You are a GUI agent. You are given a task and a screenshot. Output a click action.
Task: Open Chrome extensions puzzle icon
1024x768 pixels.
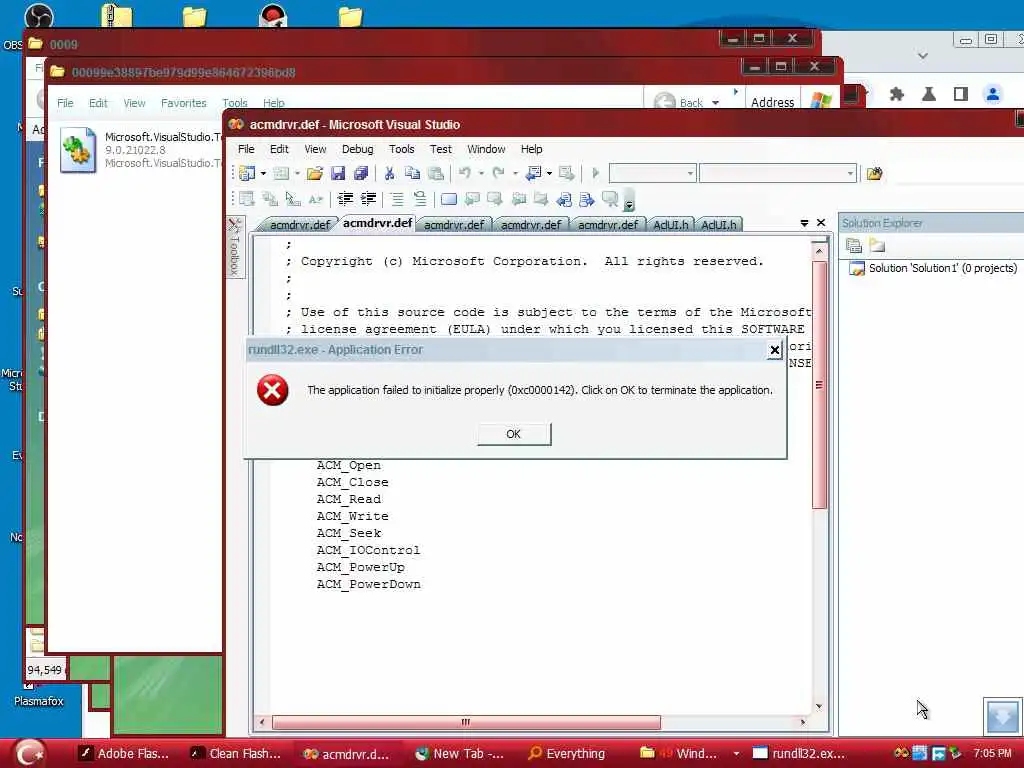(897, 95)
